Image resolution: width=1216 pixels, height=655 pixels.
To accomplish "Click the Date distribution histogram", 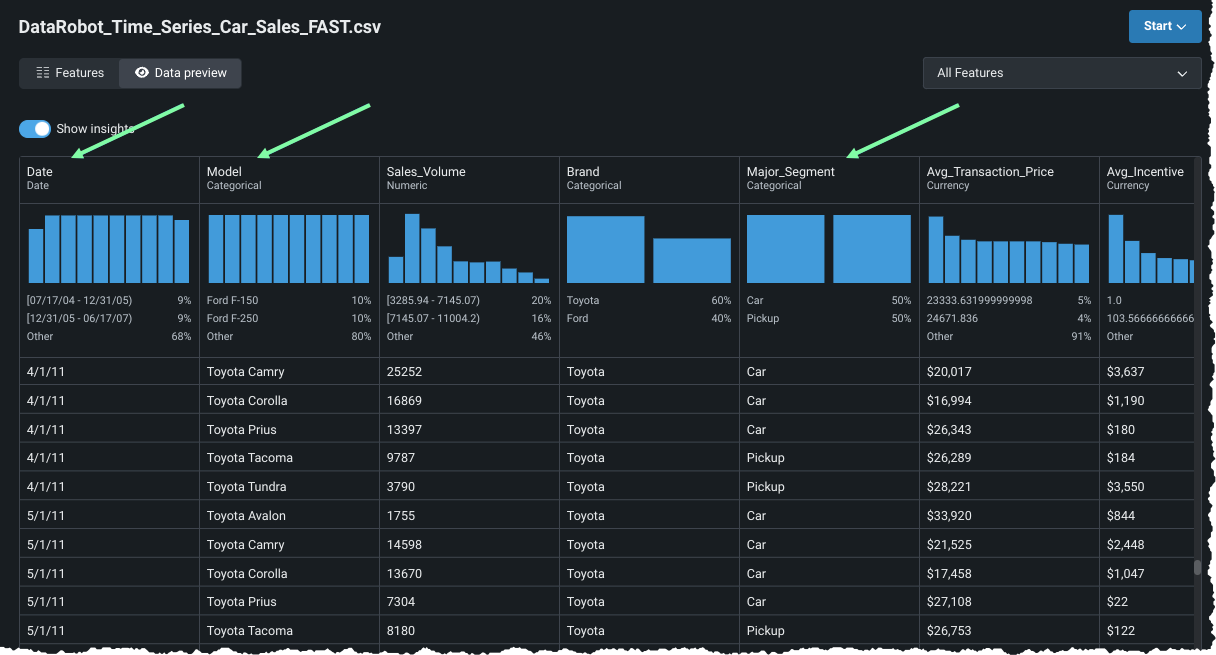I will coord(108,249).
